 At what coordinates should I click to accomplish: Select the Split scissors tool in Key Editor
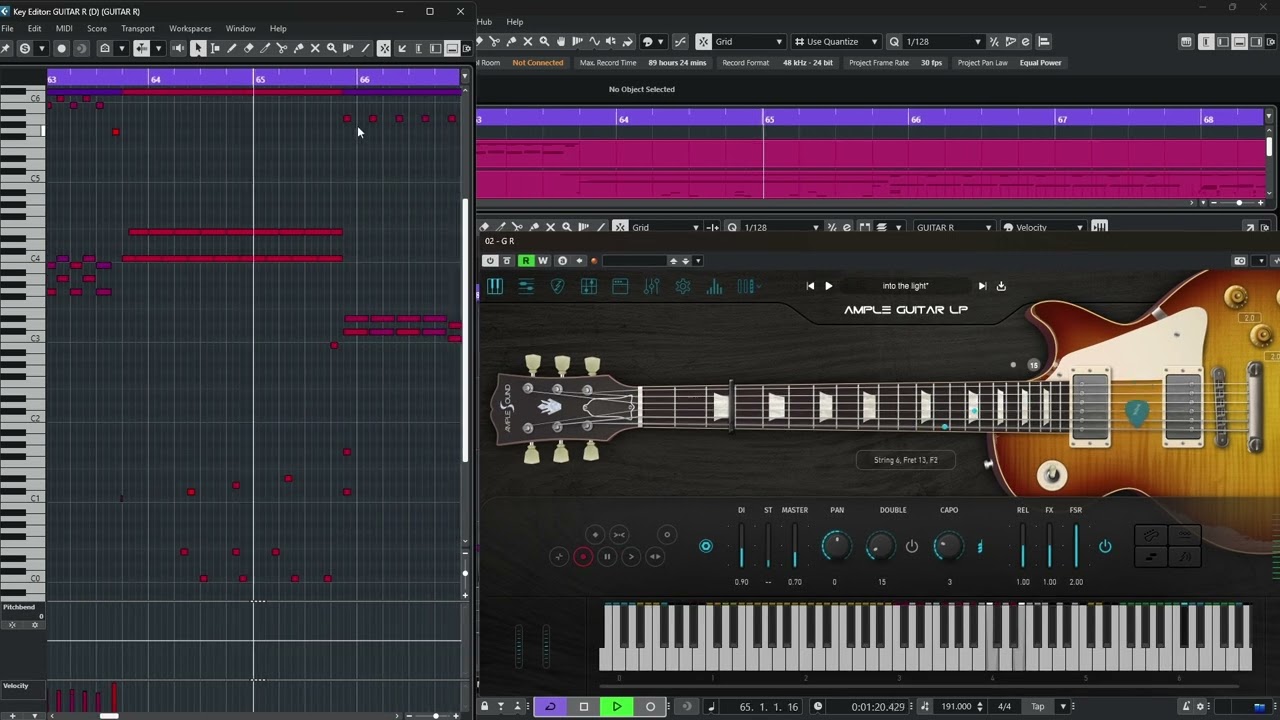[x=282, y=48]
